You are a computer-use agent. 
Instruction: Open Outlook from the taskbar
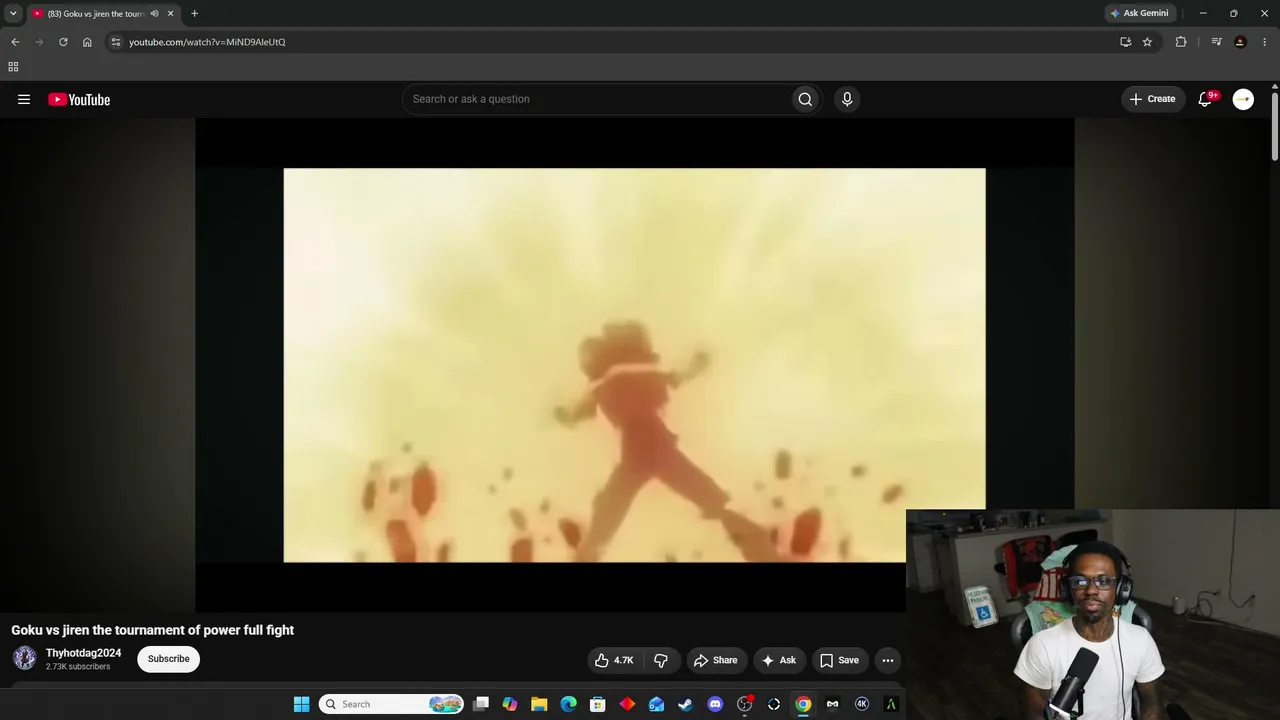click(x=656, y=704)
